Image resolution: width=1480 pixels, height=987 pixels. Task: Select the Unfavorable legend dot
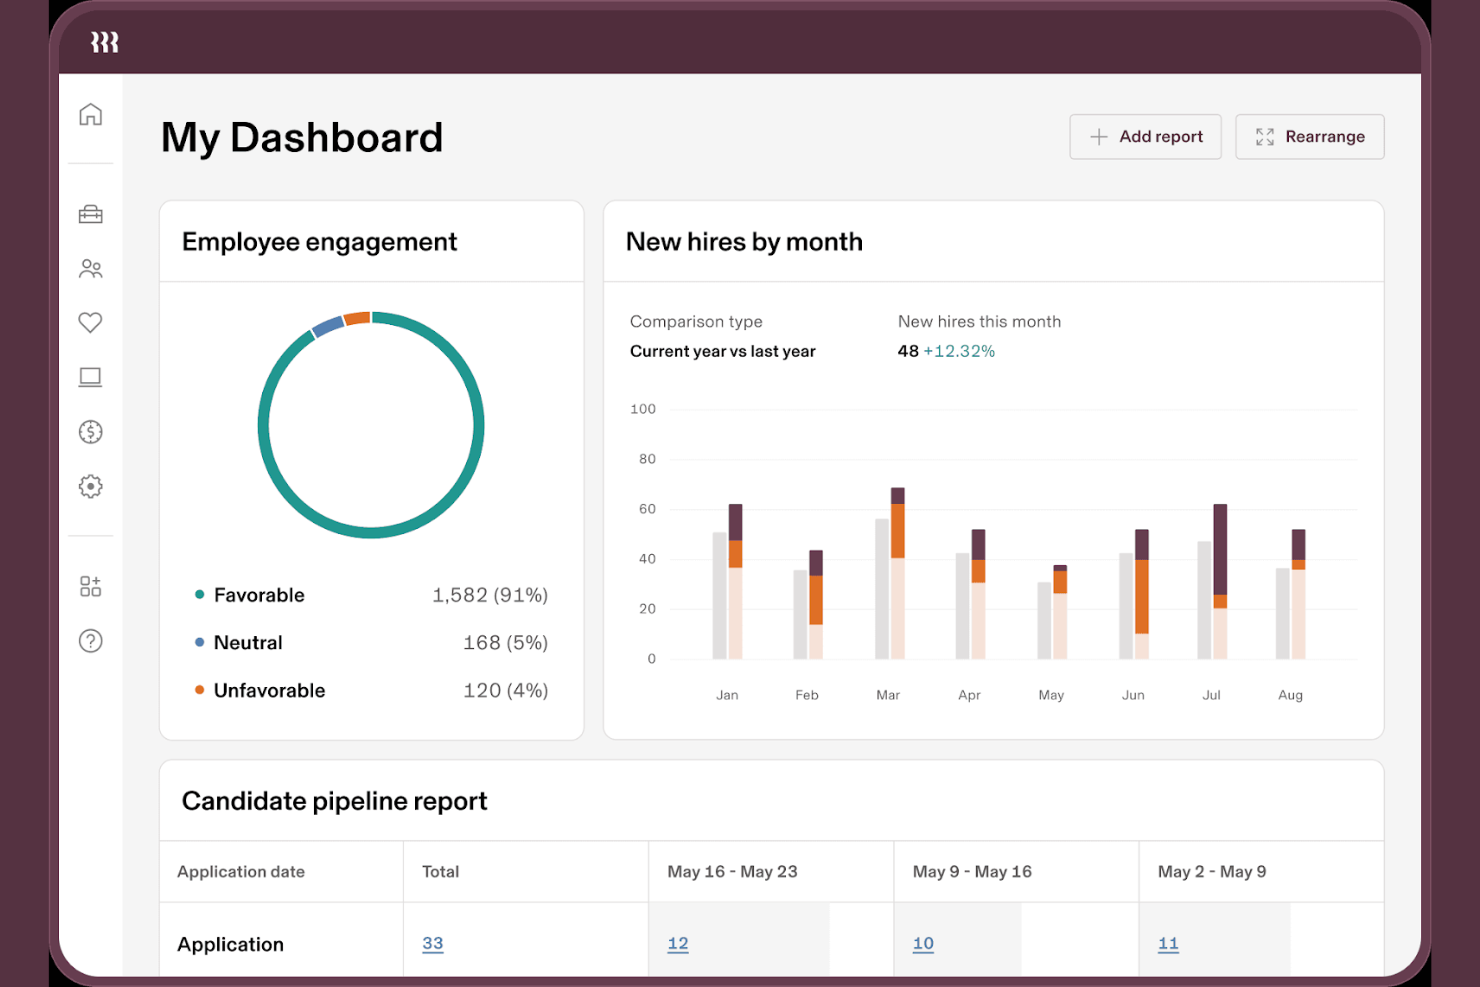click(x=198, y=690)
